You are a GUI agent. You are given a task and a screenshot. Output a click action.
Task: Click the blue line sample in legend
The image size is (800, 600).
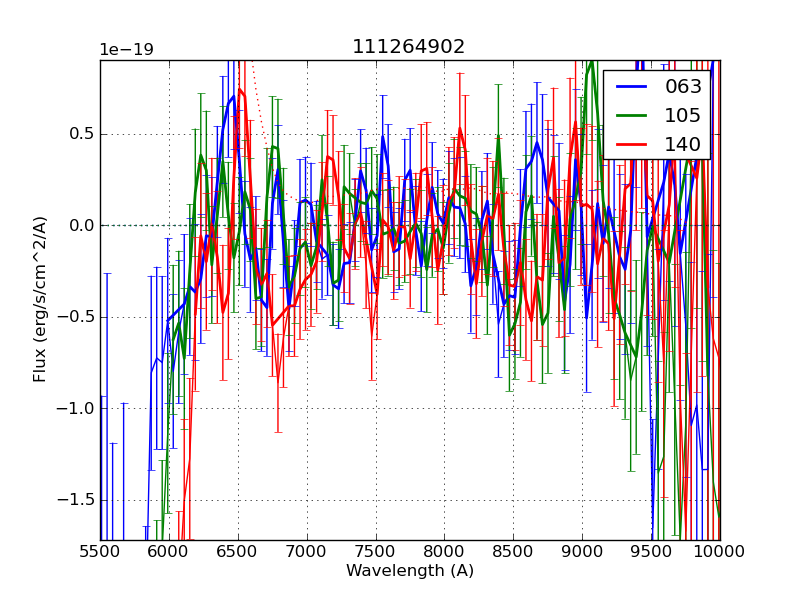[632, 86]
